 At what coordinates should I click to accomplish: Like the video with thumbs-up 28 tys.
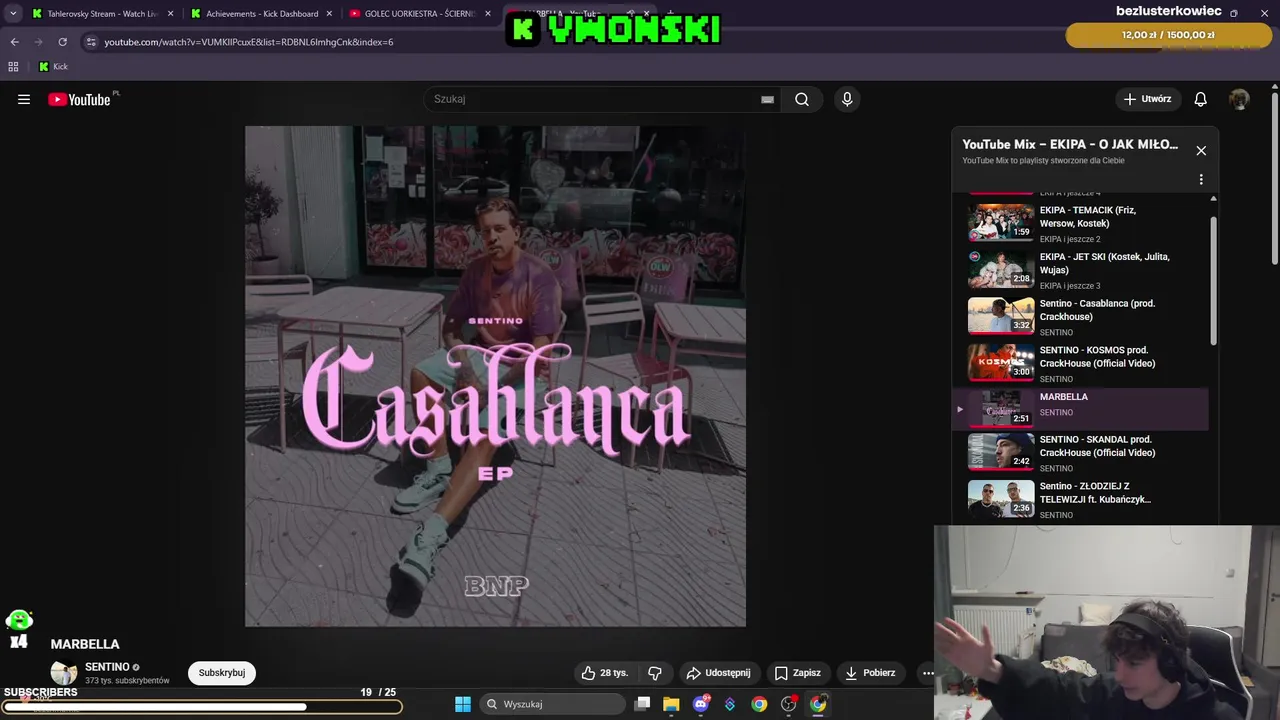[x=606, y=673]
